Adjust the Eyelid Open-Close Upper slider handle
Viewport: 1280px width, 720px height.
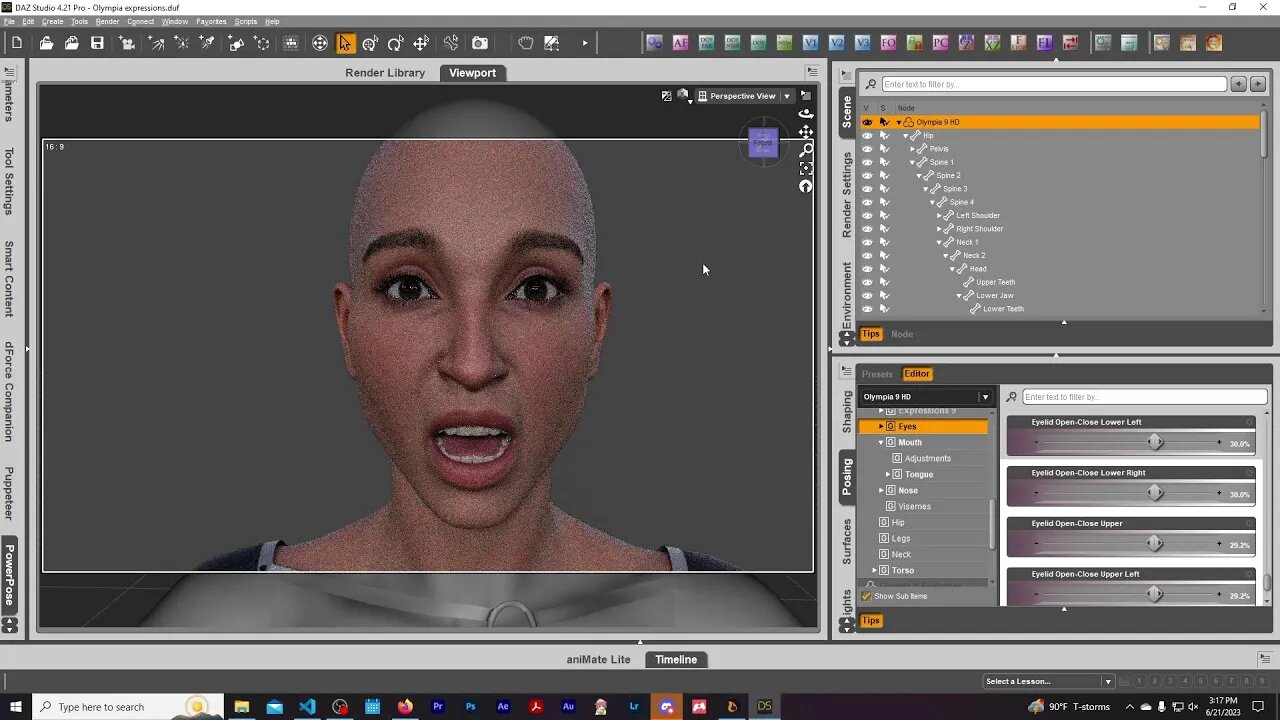click(1154, 543)
